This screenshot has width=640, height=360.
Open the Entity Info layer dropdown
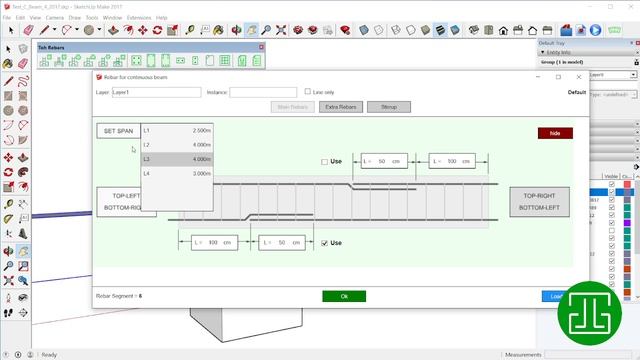click(633, 75)
